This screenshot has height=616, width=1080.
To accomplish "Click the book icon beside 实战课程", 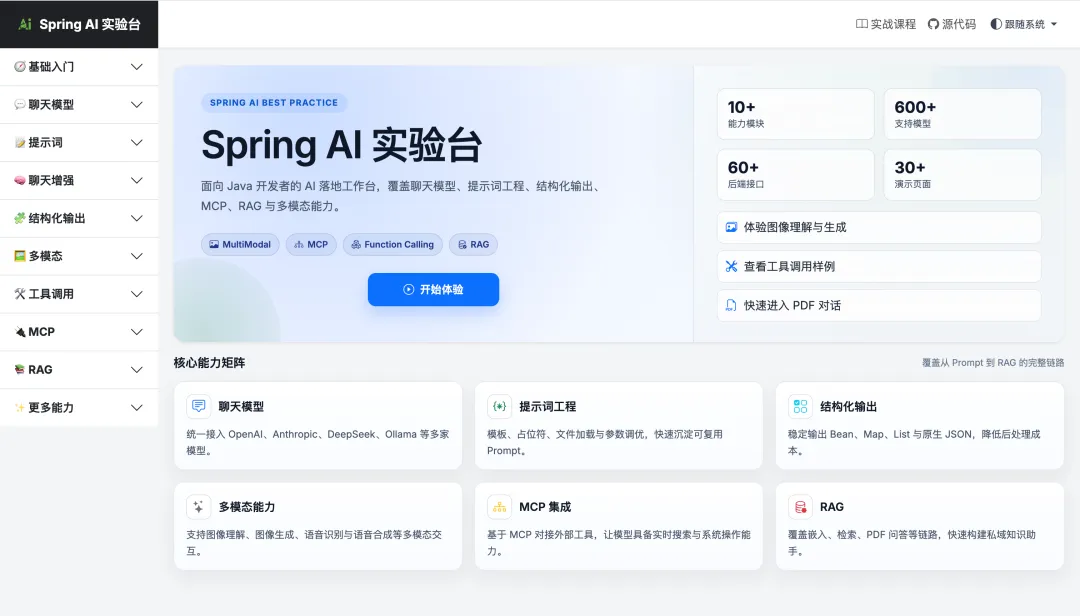I will tap(862, 24).
